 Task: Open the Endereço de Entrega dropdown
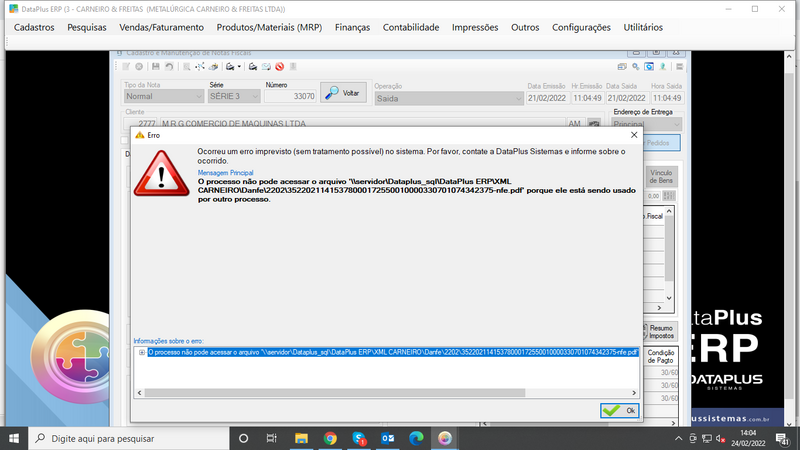coord(646,123)
